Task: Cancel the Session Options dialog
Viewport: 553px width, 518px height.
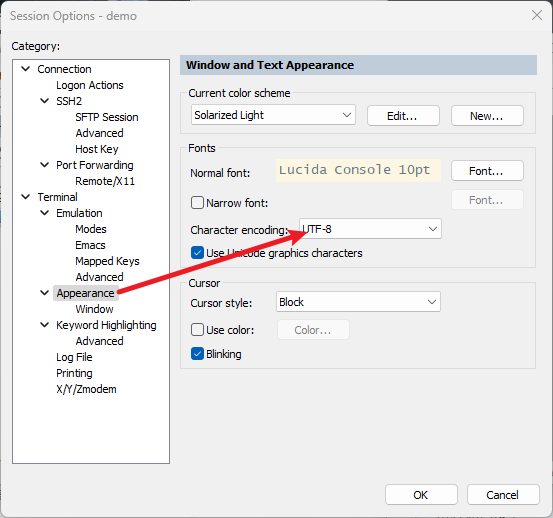Action: [x=503, y=495]
